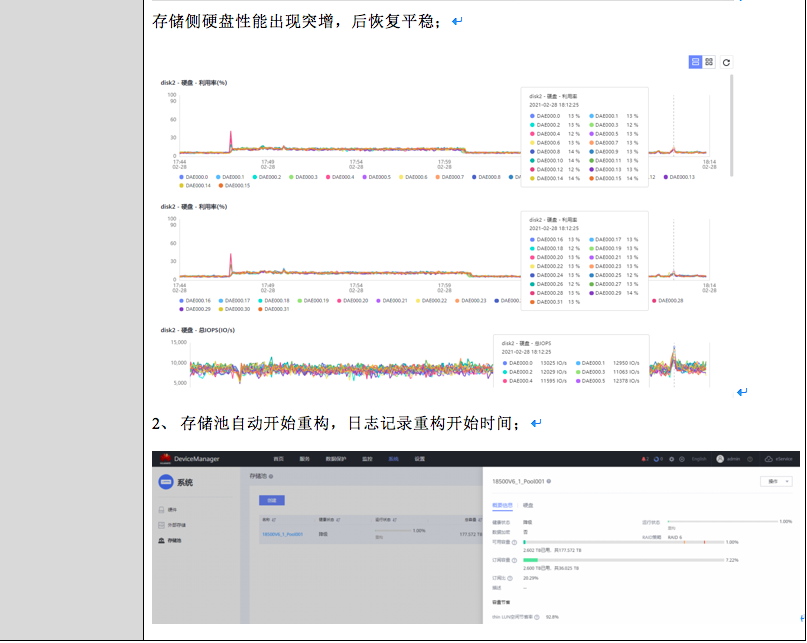Switch language via English link
This screenshot has height=643, width=807.
point(699,459)
